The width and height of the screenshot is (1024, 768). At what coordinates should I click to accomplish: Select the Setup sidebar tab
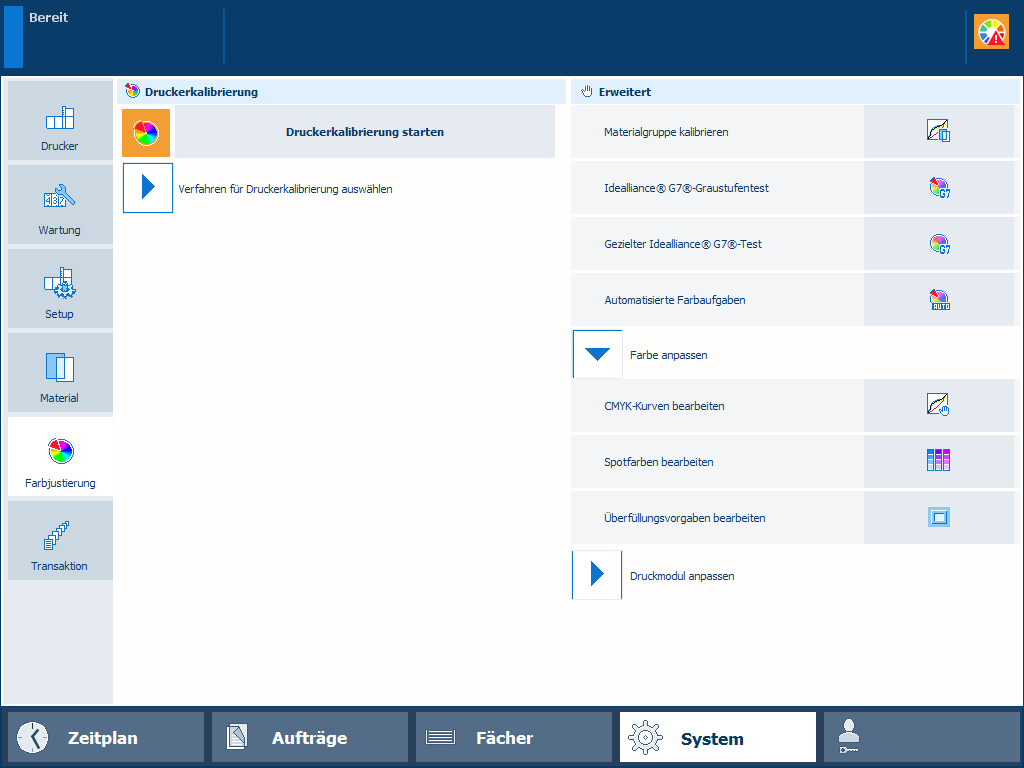tap(60, 290)
